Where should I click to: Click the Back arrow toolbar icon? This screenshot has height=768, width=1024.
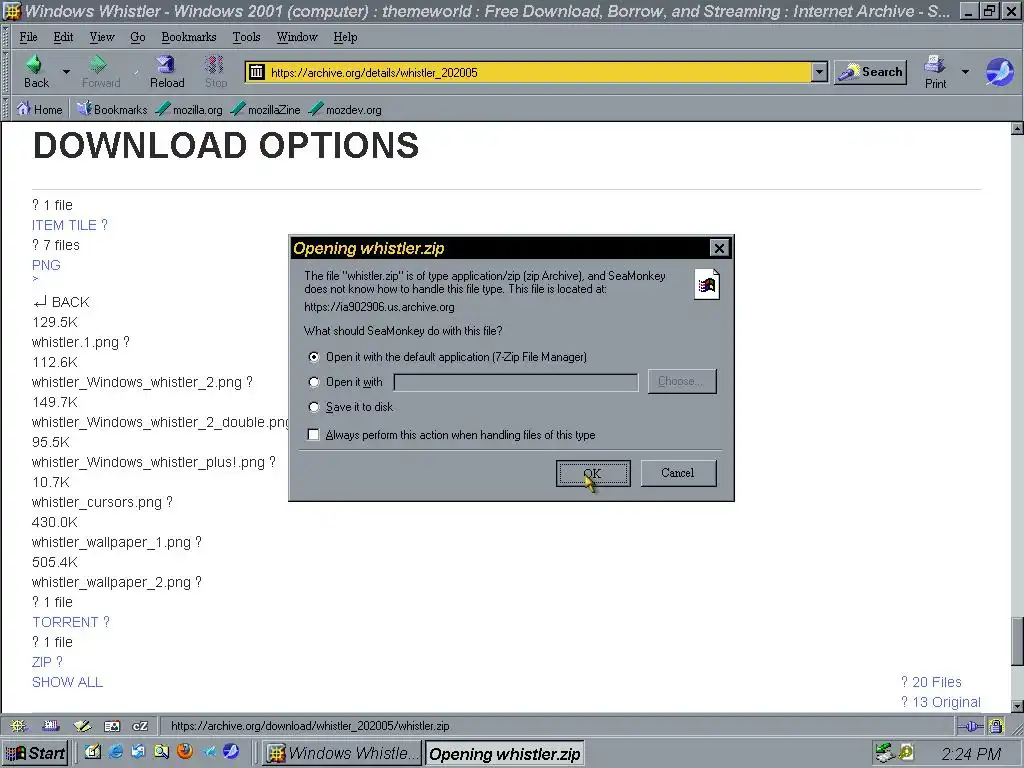click(x=35, y=64)
